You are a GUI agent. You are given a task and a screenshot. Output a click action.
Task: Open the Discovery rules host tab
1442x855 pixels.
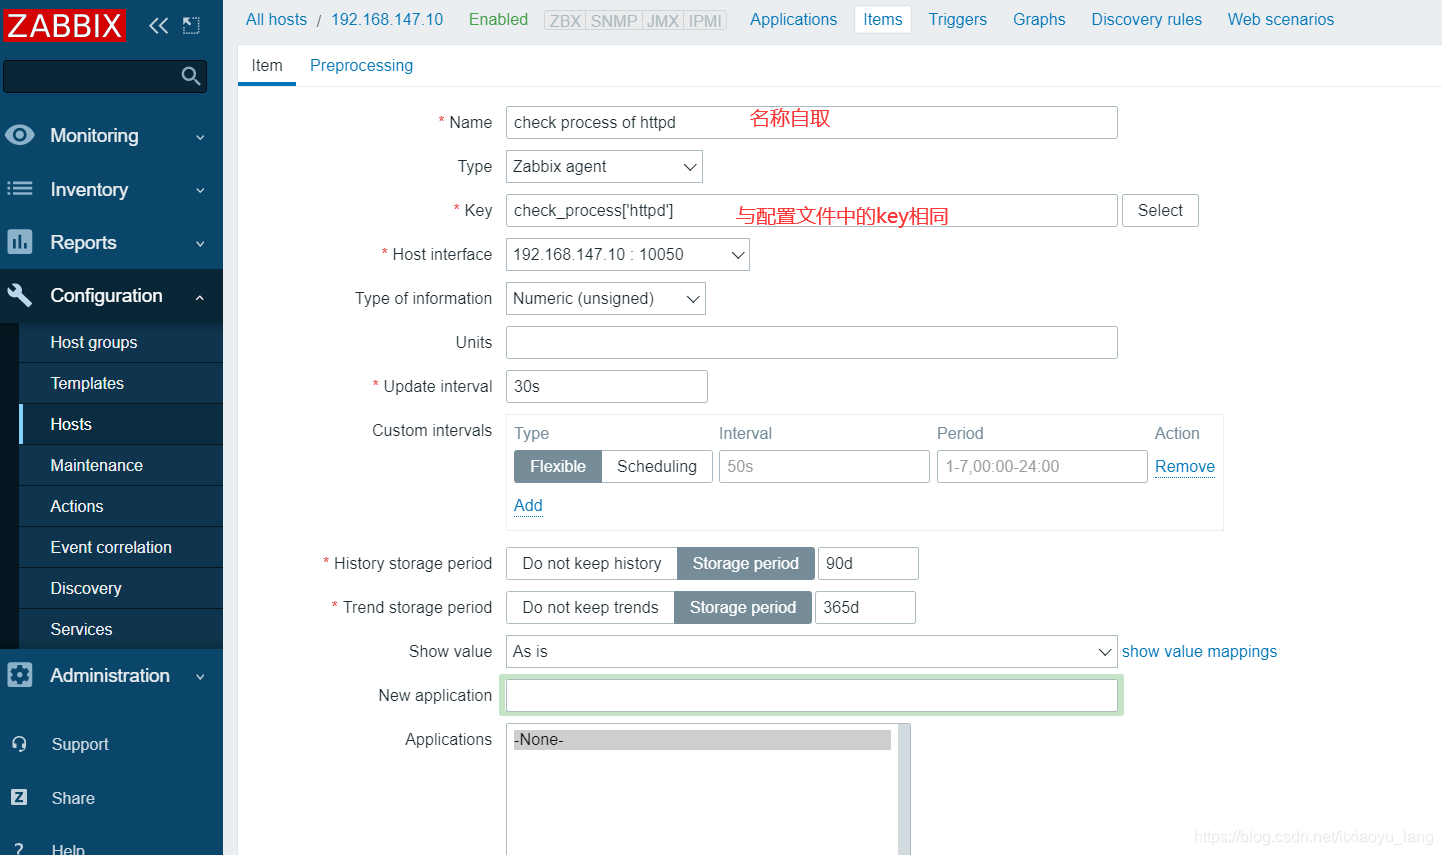[1146, 19]
